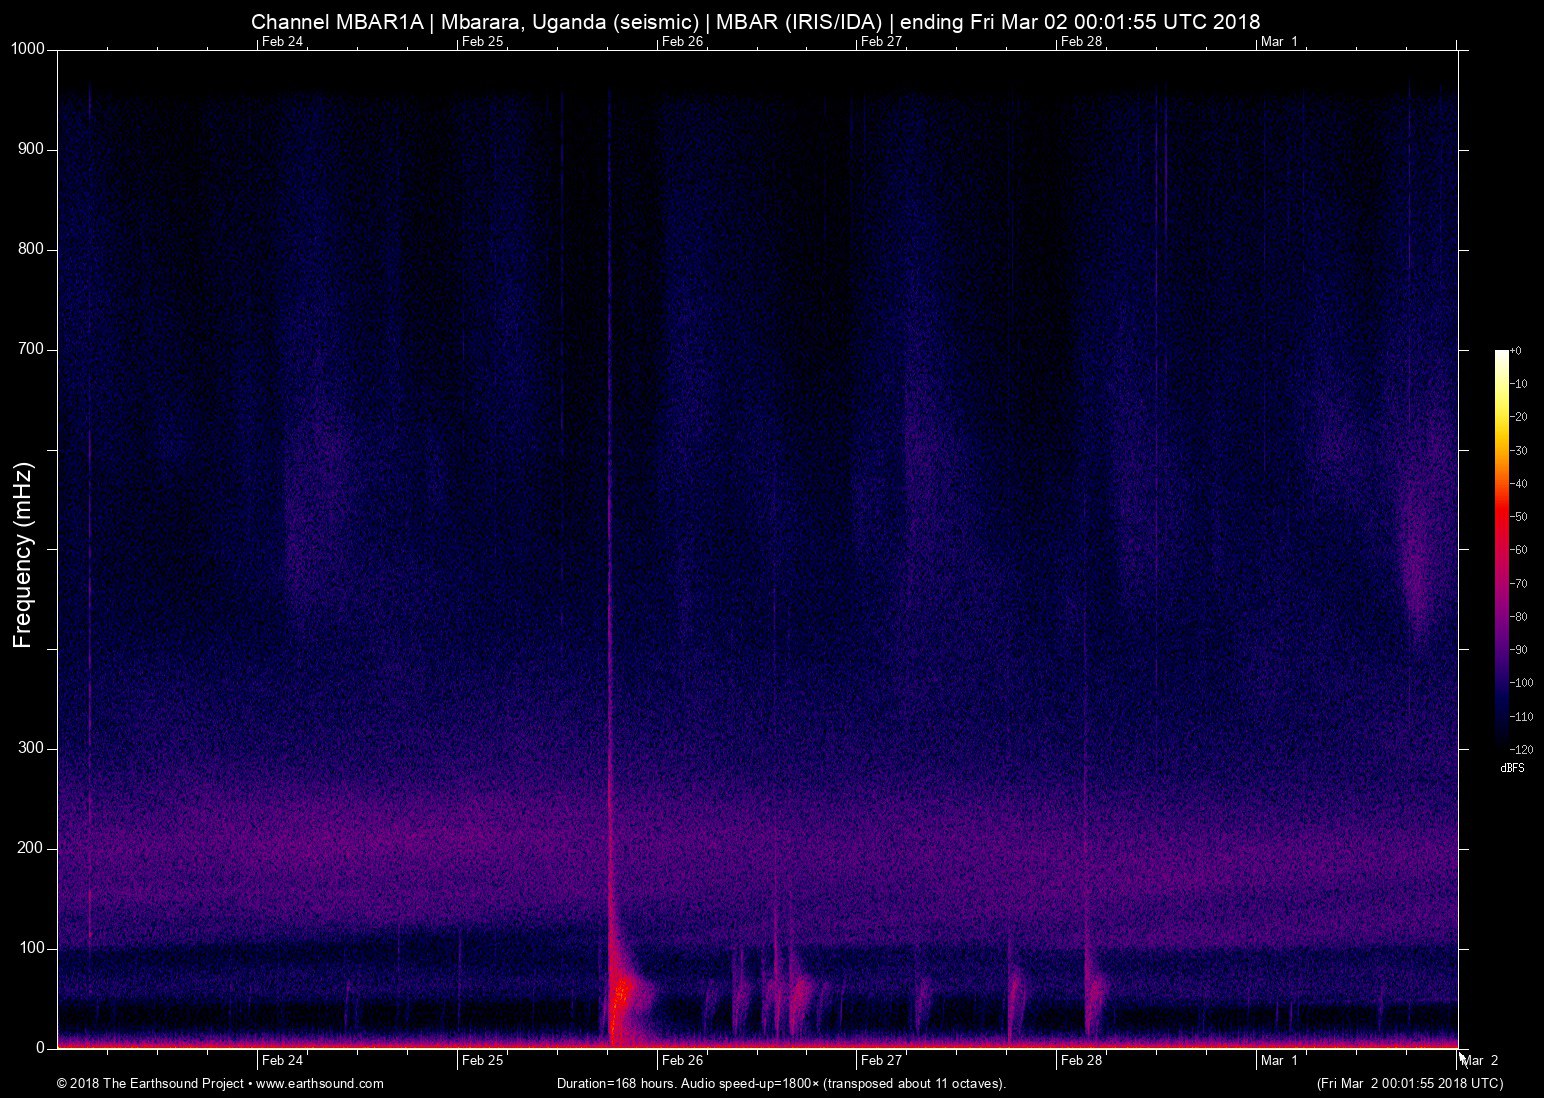Click the 800 frequency tick label
Image resolution: width=1544 pixels, height=1098 pixels.
[32, 249]
